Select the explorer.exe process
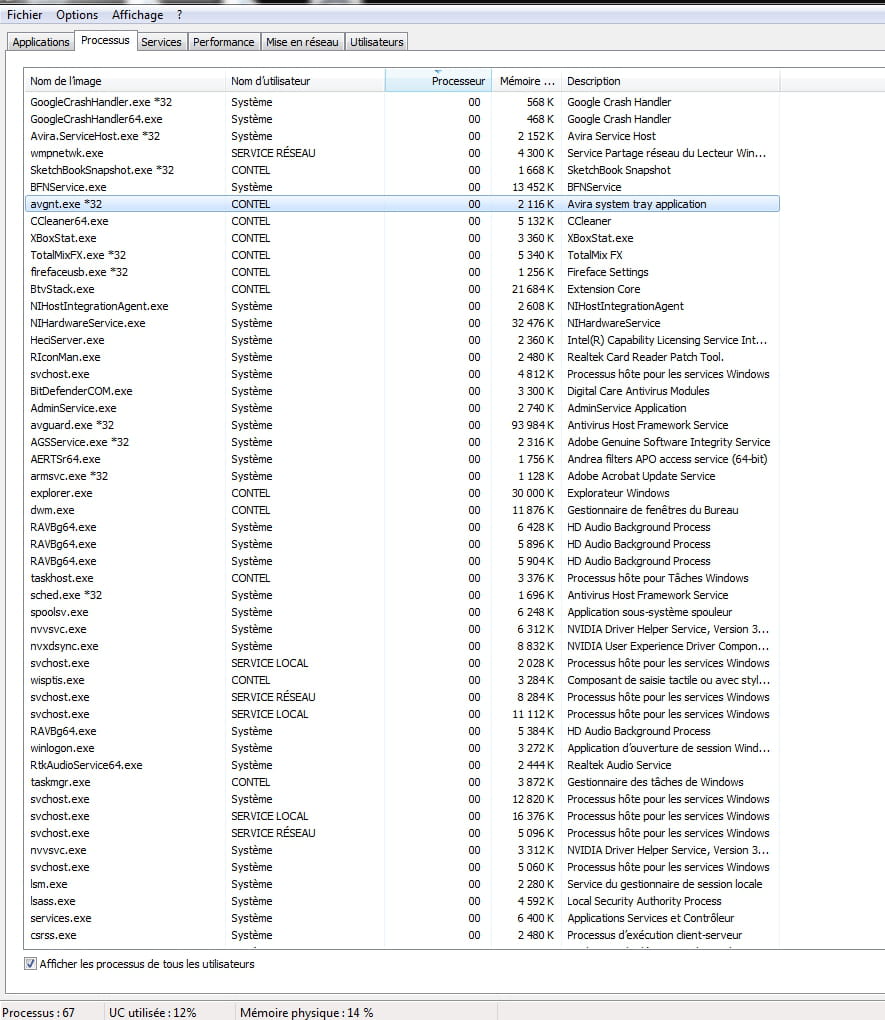This screenshot has height=1020, width=885. (402, 493)
